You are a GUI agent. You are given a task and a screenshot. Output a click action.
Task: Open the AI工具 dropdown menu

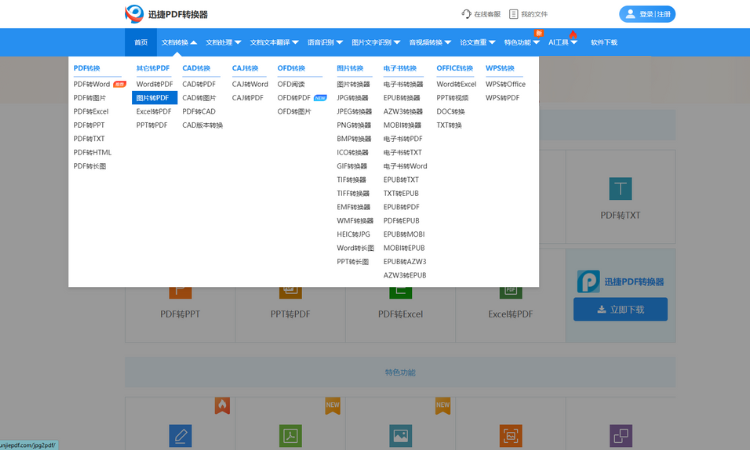(x=561, y=43)
